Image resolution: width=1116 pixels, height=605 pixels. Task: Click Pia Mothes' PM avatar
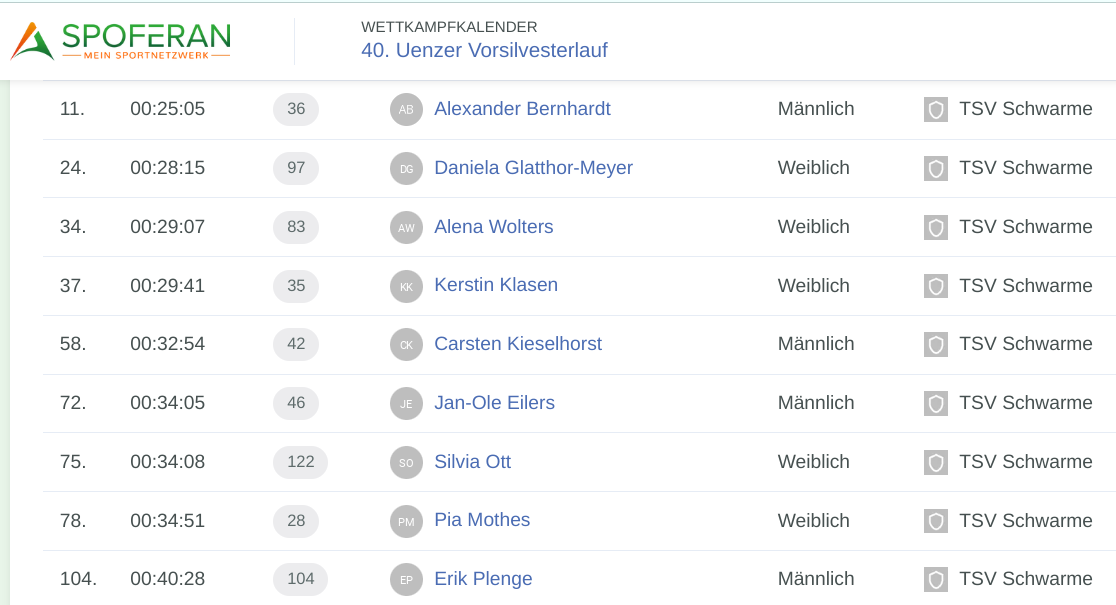coord(406,521)
